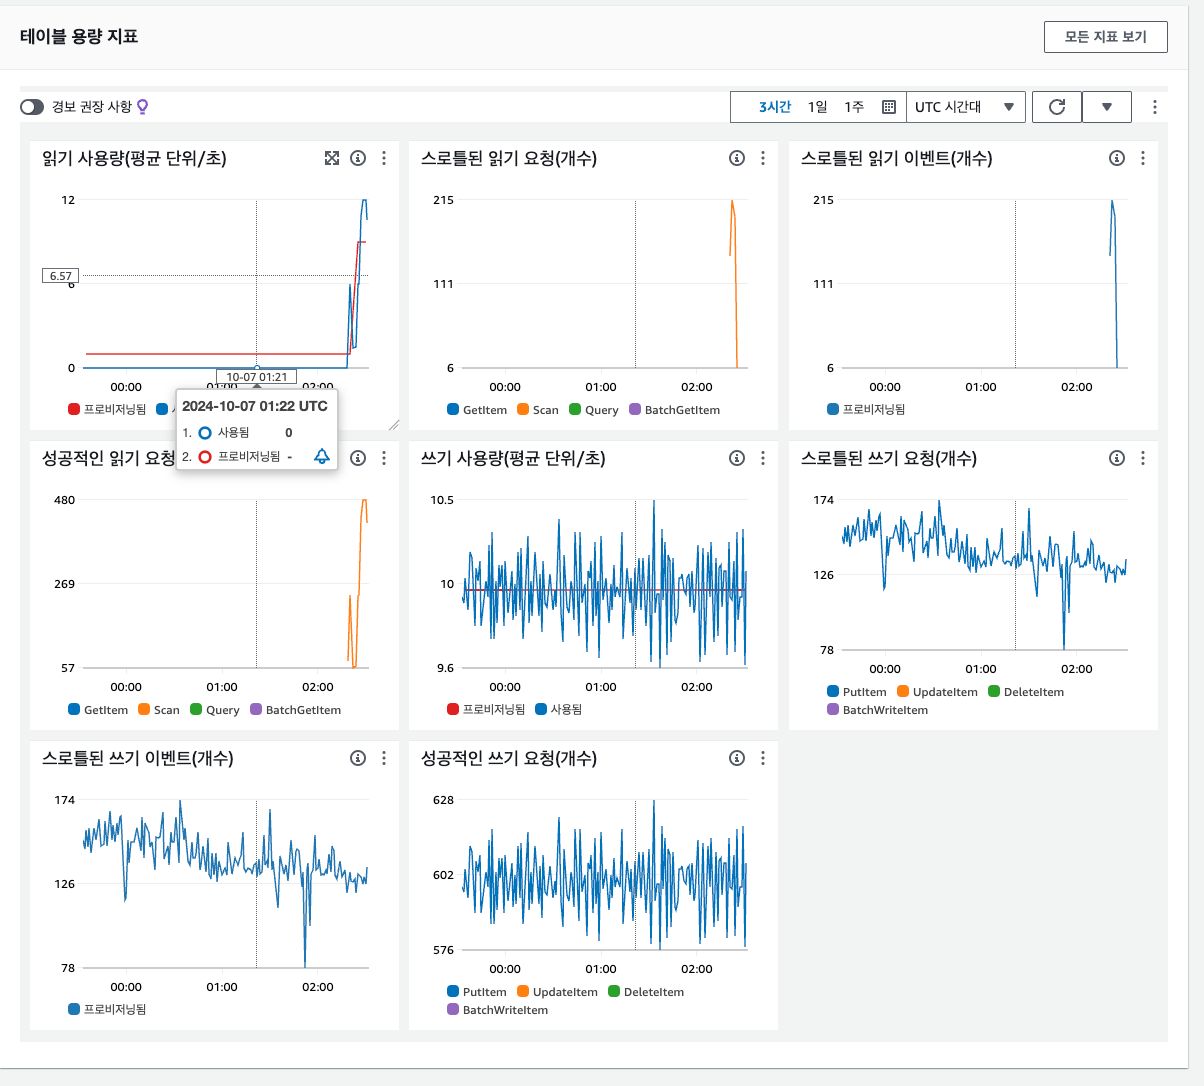
Task: Open options menu of 스로틀된 읽기 이벤트 chart
Action: click(x=1143, y=158)
